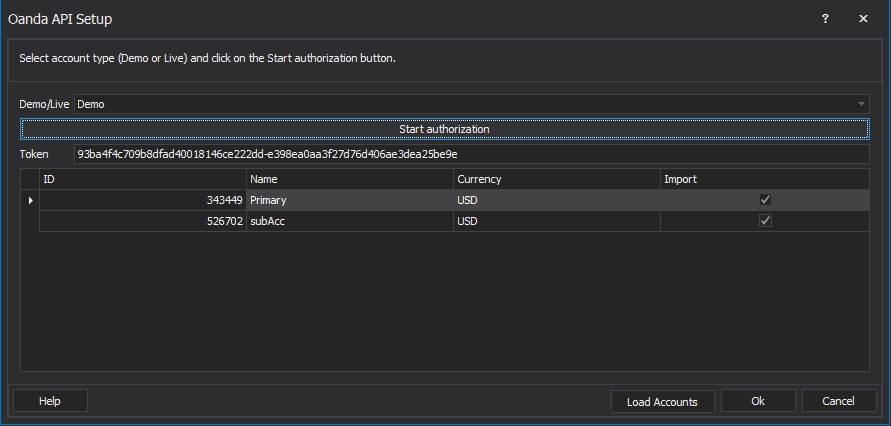Click the Help button
This screenshot has height=426, width=891.
[50, 401]
